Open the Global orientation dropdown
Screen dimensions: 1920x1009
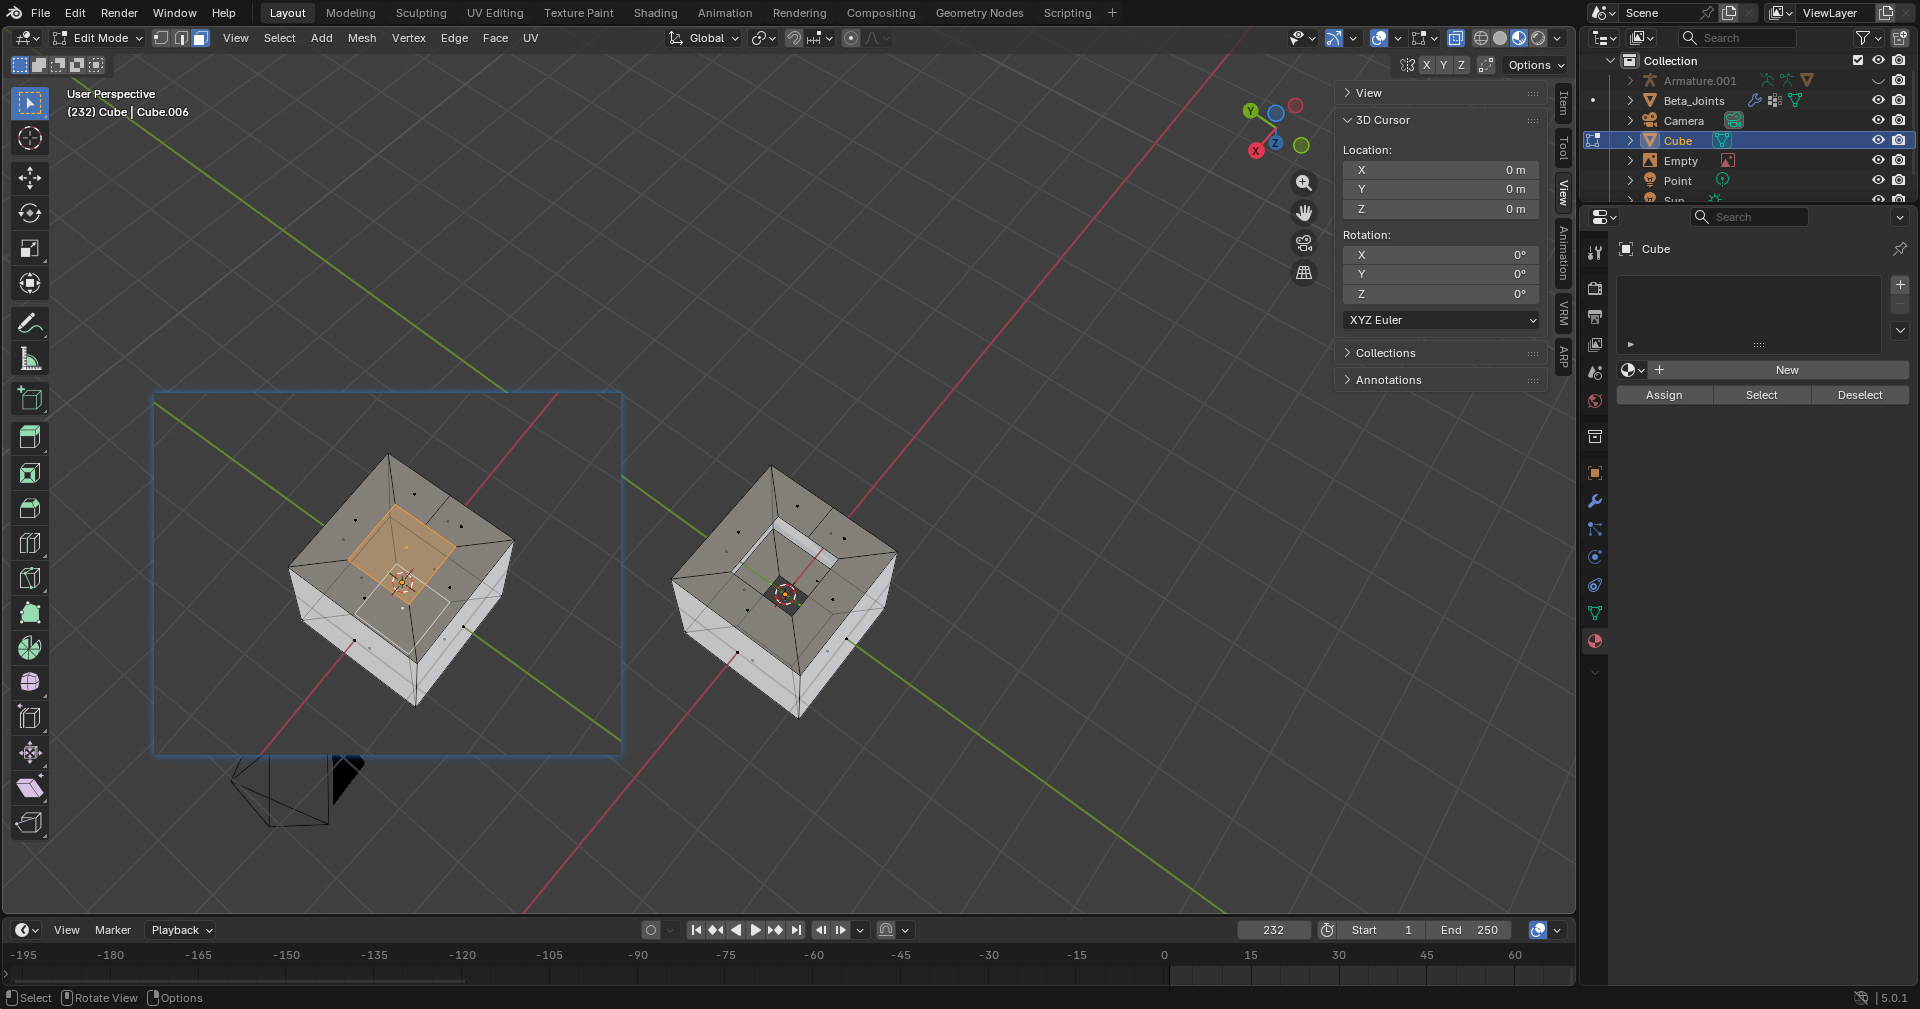pos(704,38)
